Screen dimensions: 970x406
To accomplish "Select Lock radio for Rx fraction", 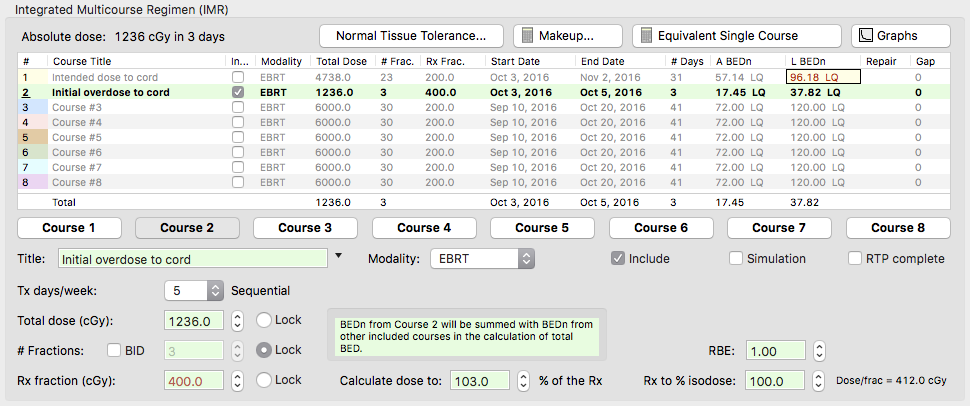I will 264,380.
